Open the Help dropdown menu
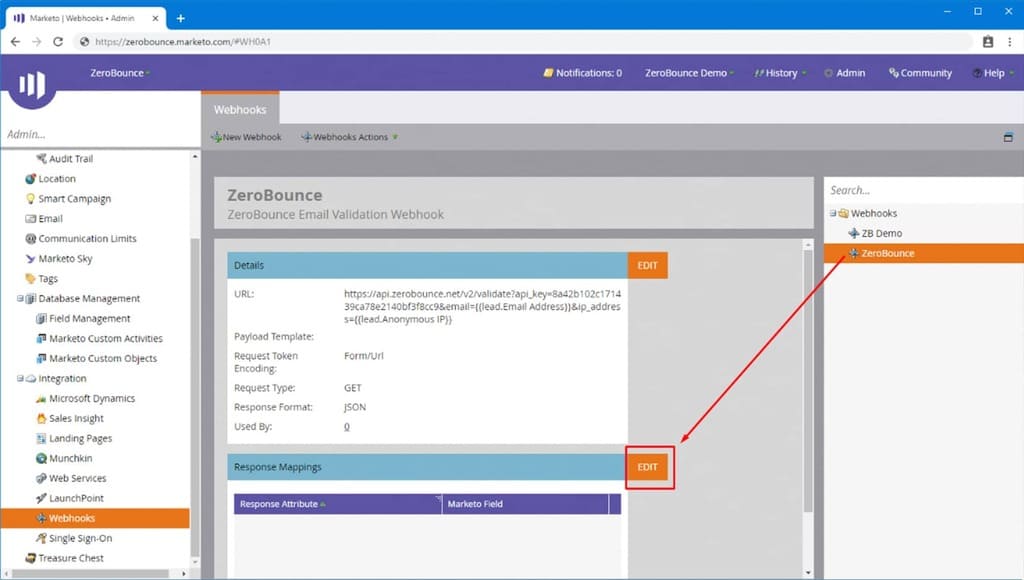Viewport: 1024px width, 580px height. pyautogui.click(x=993, y=73)
